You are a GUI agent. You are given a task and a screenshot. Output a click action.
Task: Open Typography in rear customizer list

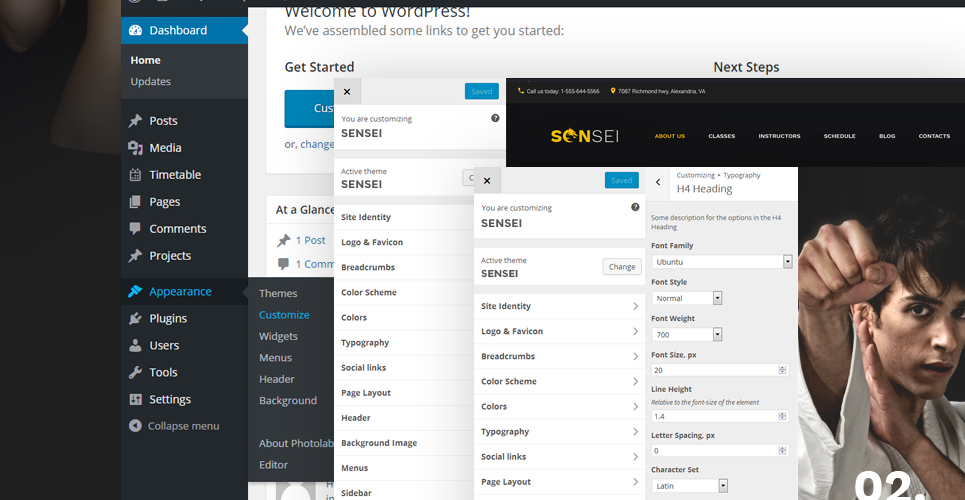click(x=404, y=342)
